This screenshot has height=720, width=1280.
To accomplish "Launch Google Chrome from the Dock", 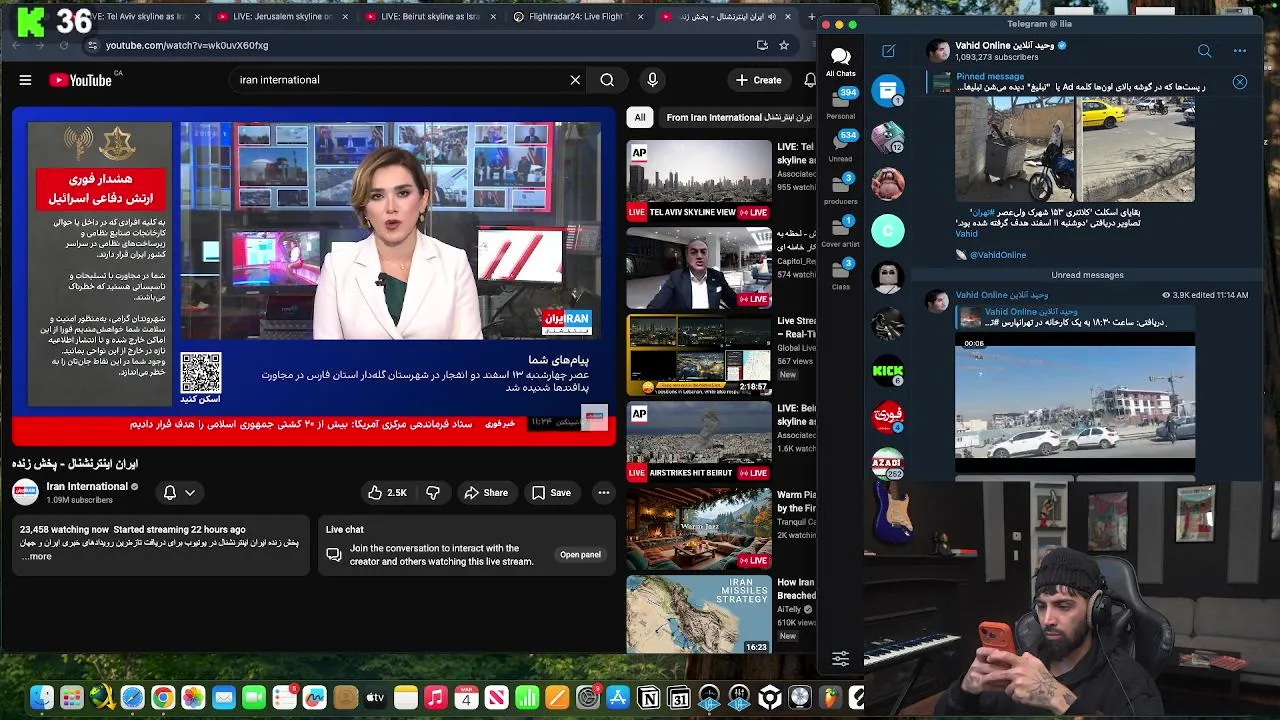I will pos(162,698).
